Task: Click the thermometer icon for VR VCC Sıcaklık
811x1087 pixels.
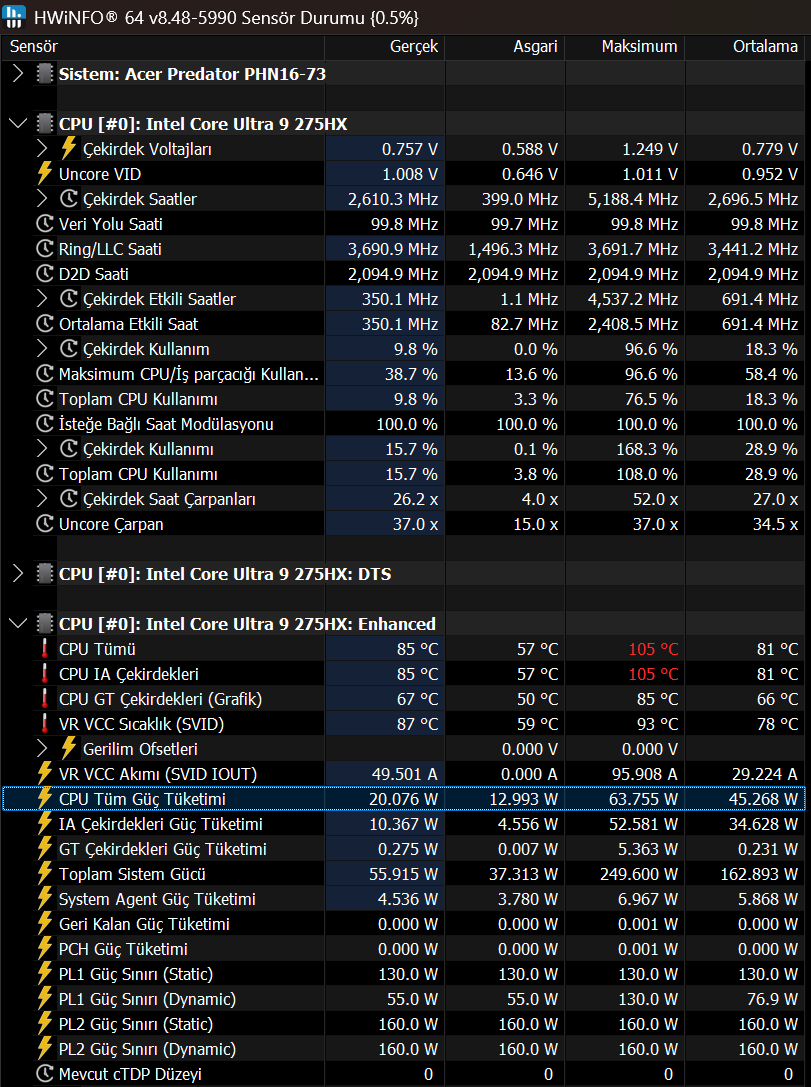Action: point(45,724)
